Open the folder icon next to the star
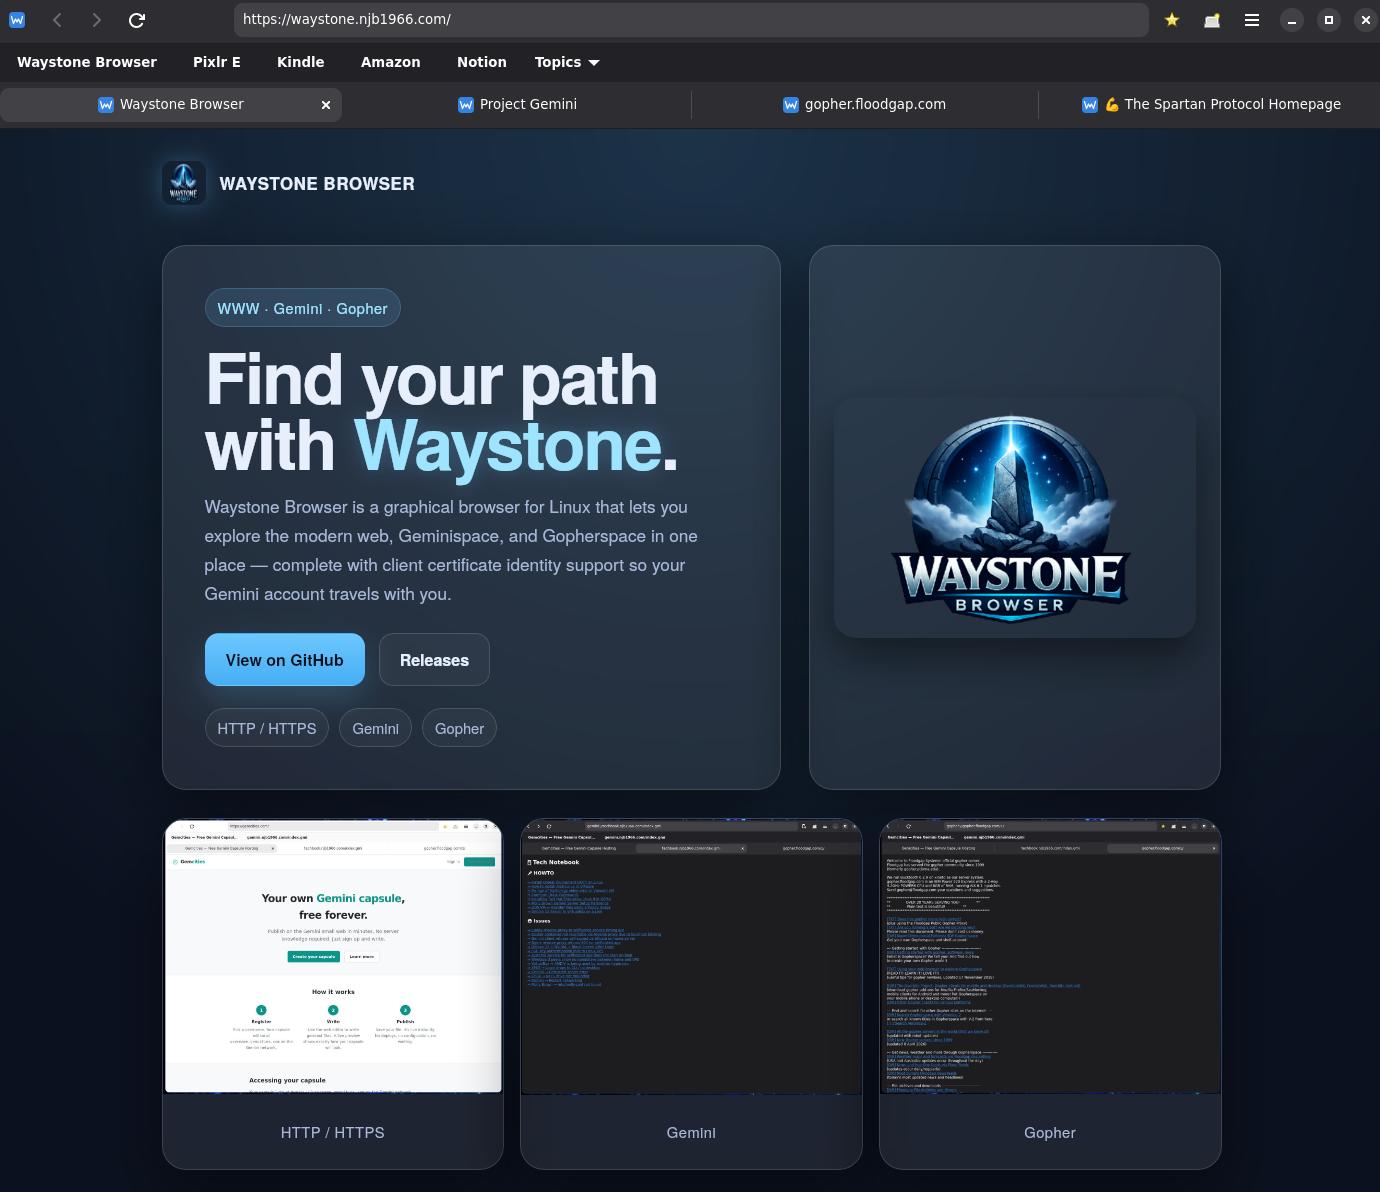The height and width of the screenshot is (1192, 1380). (x=1212, y=19)
